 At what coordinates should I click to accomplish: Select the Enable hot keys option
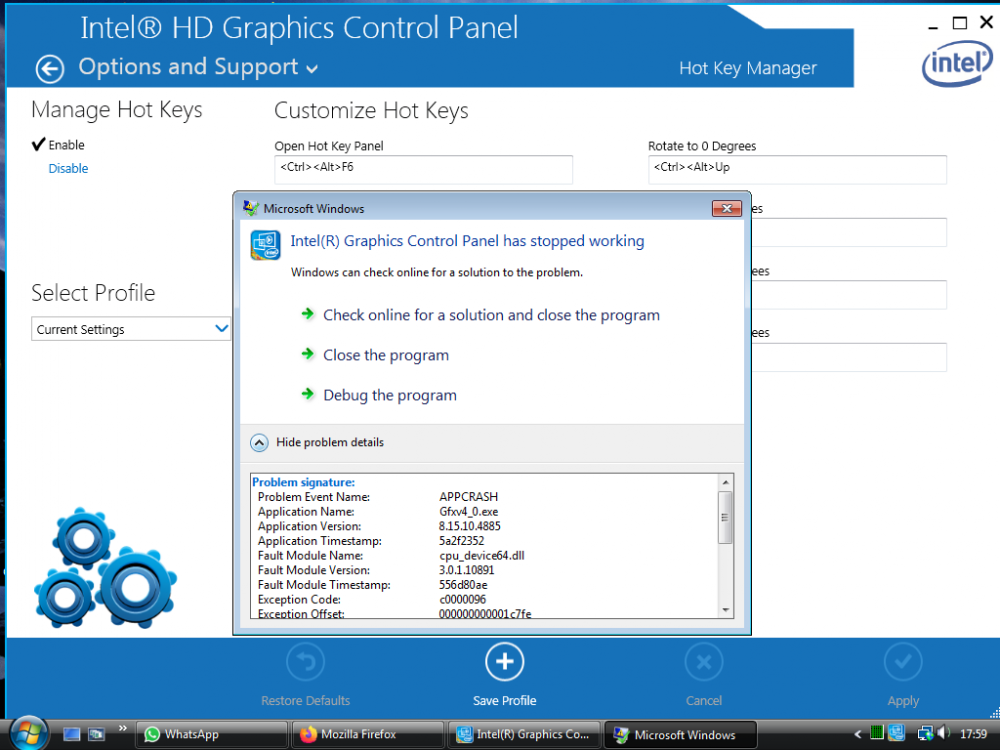(x=66, y=145)
